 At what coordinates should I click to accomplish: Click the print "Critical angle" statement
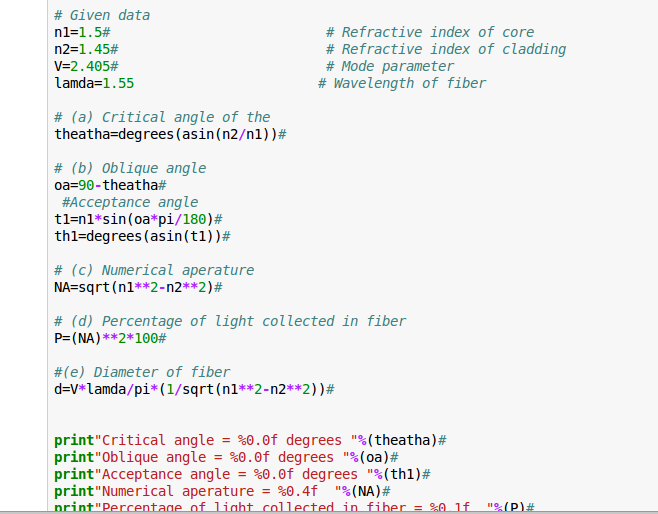point(250,440)
